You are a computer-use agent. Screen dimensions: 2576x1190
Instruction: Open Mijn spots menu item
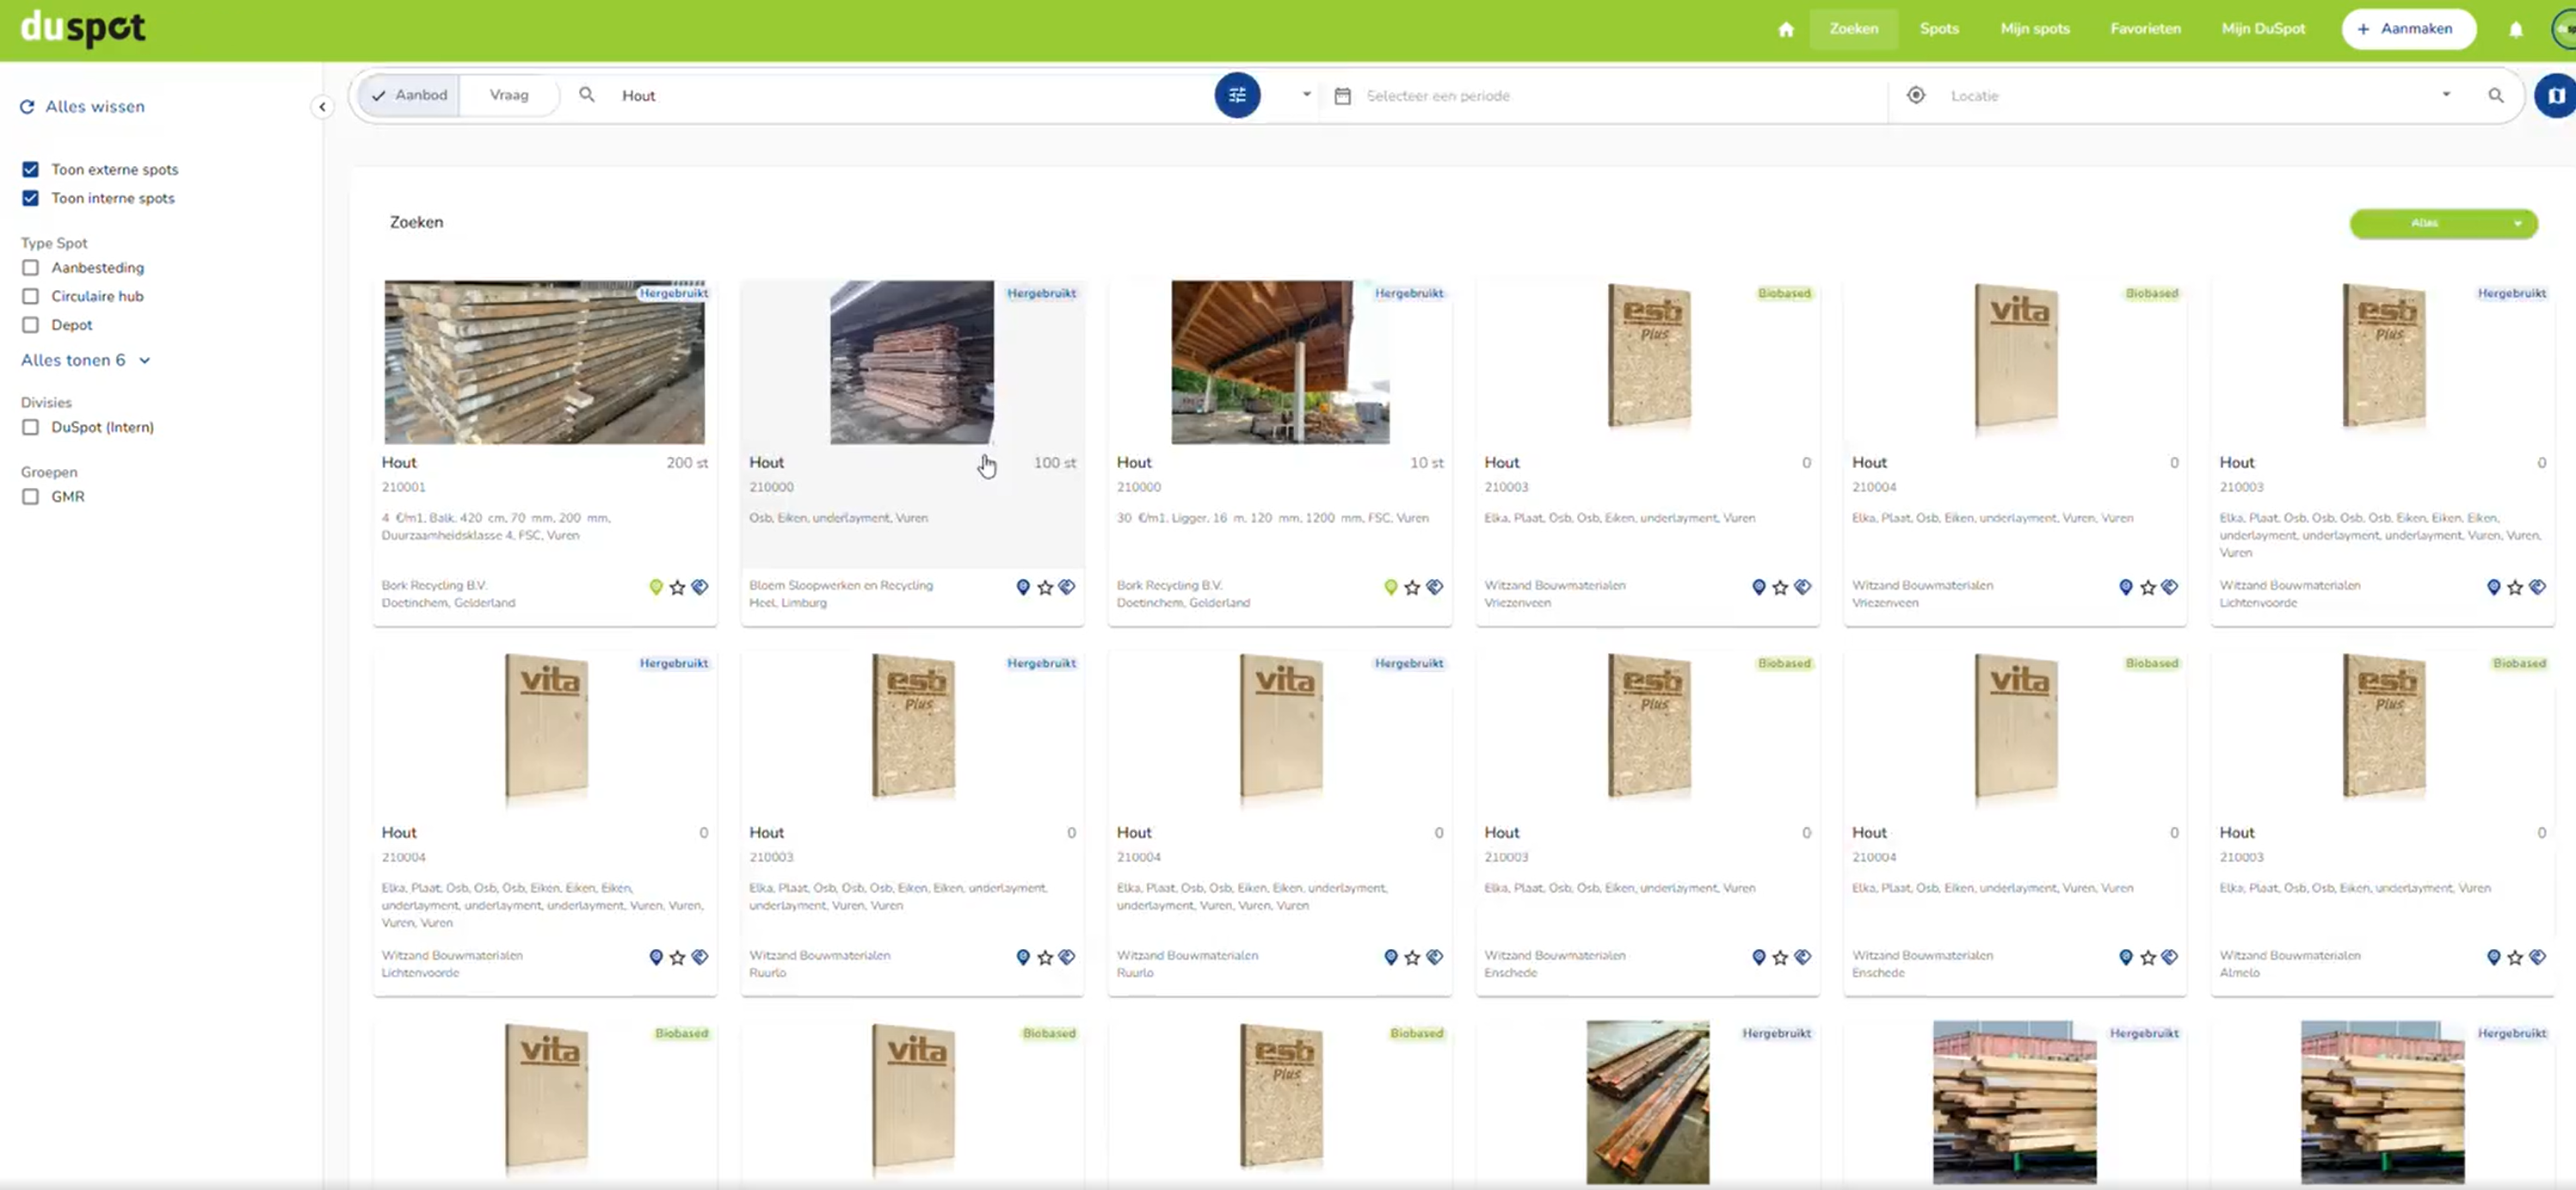coord(2034,29)
